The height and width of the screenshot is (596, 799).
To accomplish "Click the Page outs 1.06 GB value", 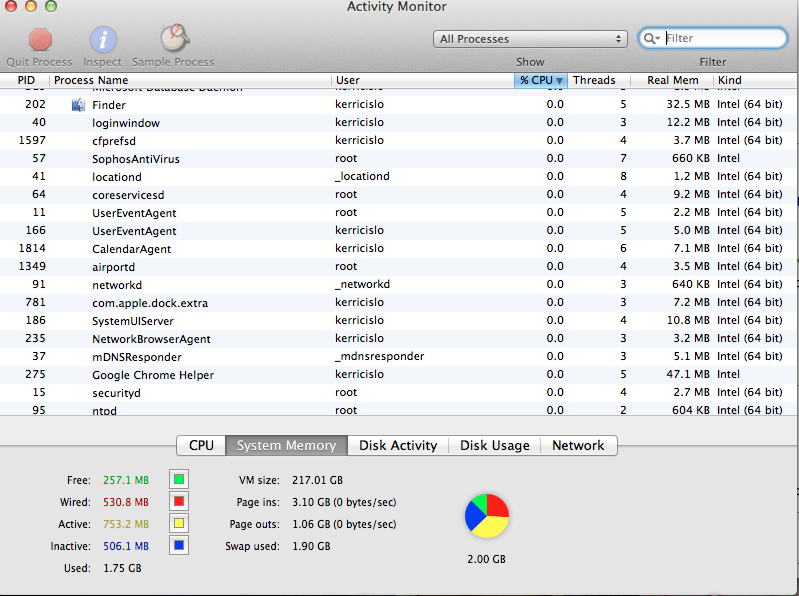I will click(344, 524).
